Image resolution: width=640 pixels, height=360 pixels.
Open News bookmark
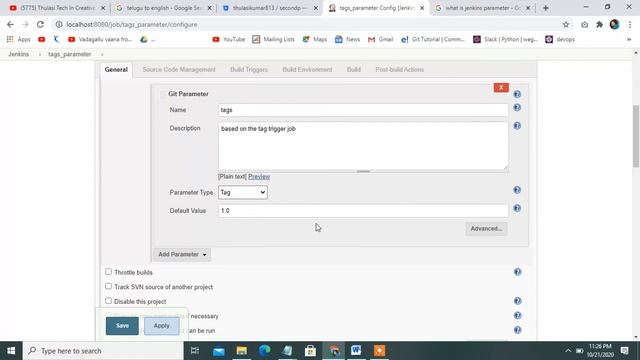347,40
